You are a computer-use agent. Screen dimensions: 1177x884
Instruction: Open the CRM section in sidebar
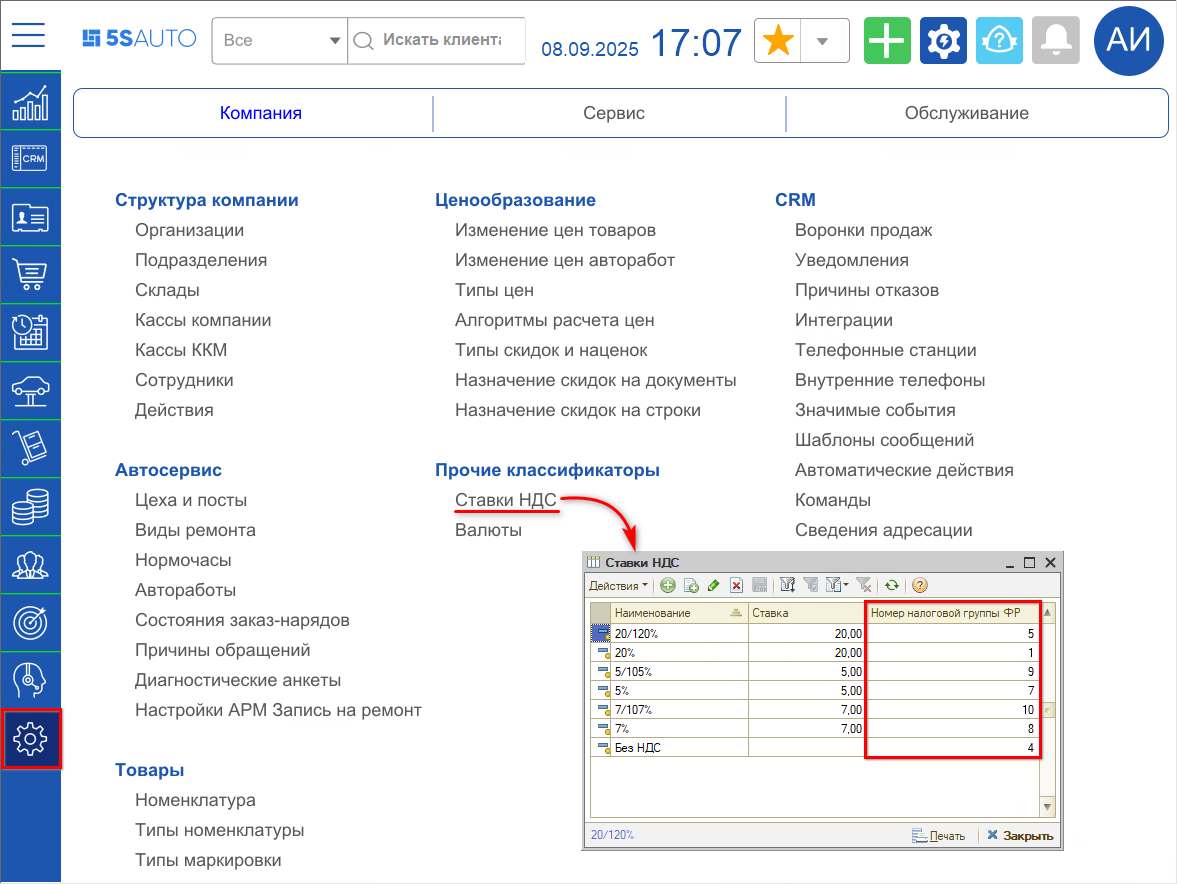point(30,159)
